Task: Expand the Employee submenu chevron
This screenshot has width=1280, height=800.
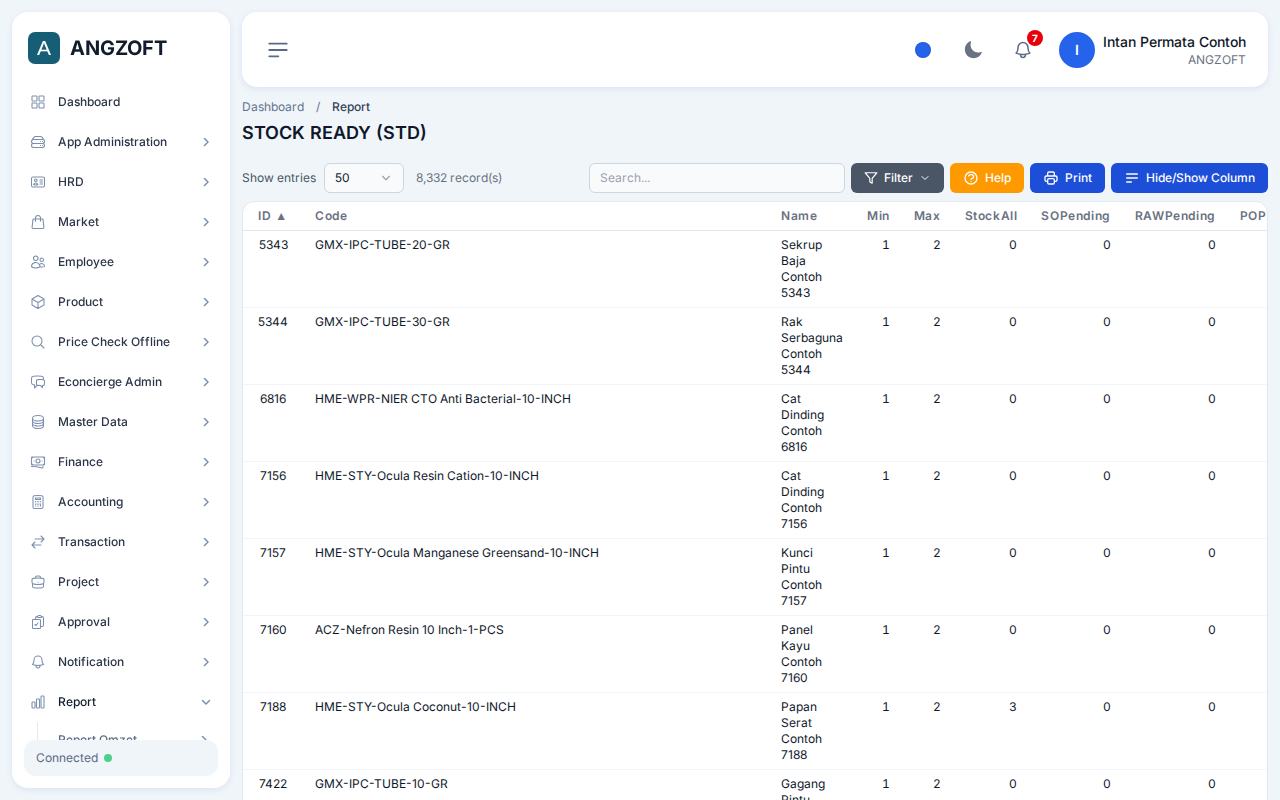Action: coord(206,262)
